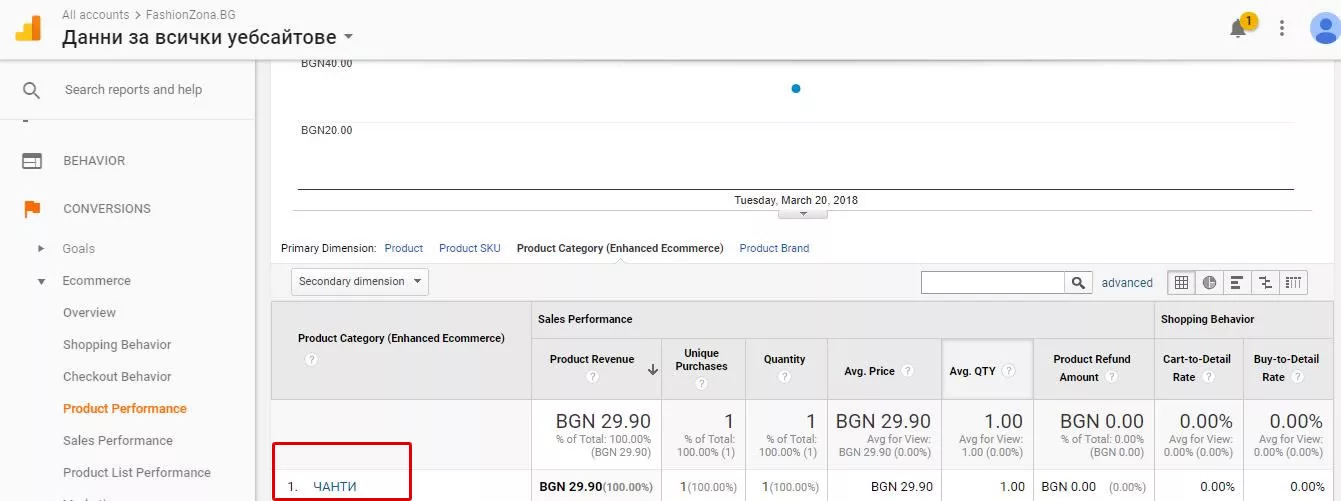Click help icon for Cart-to-Detail Rate
Screen dimensions: 1341x501
pyautogui.click(x=1208, y=377)
